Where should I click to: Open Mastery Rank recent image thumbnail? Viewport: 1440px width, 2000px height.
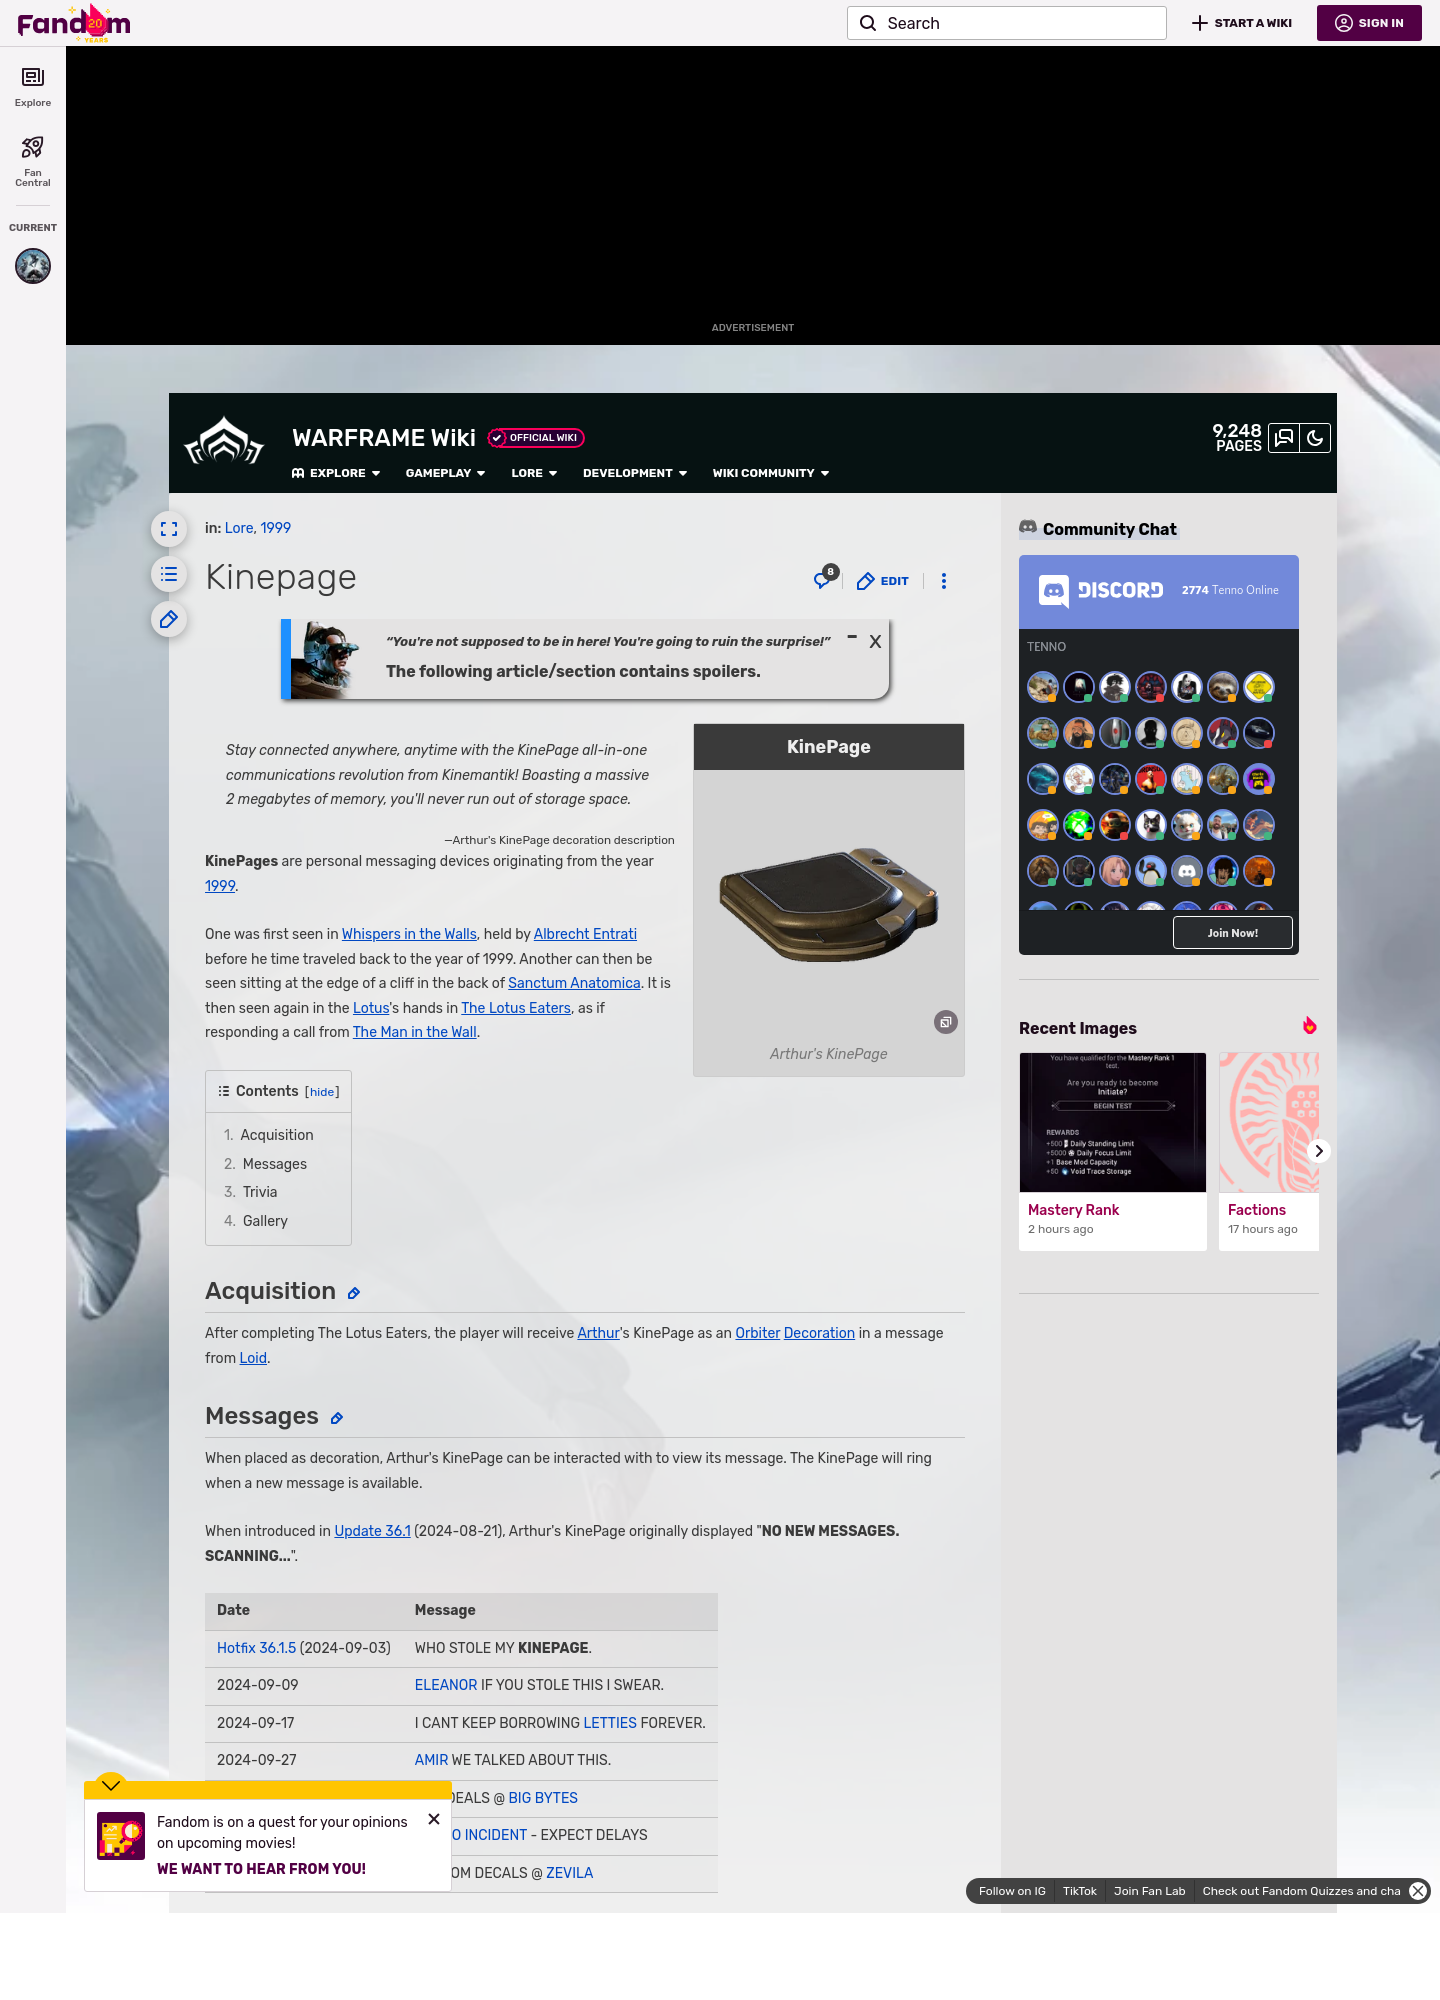pyautogui.click(x=1113, y=1122)
